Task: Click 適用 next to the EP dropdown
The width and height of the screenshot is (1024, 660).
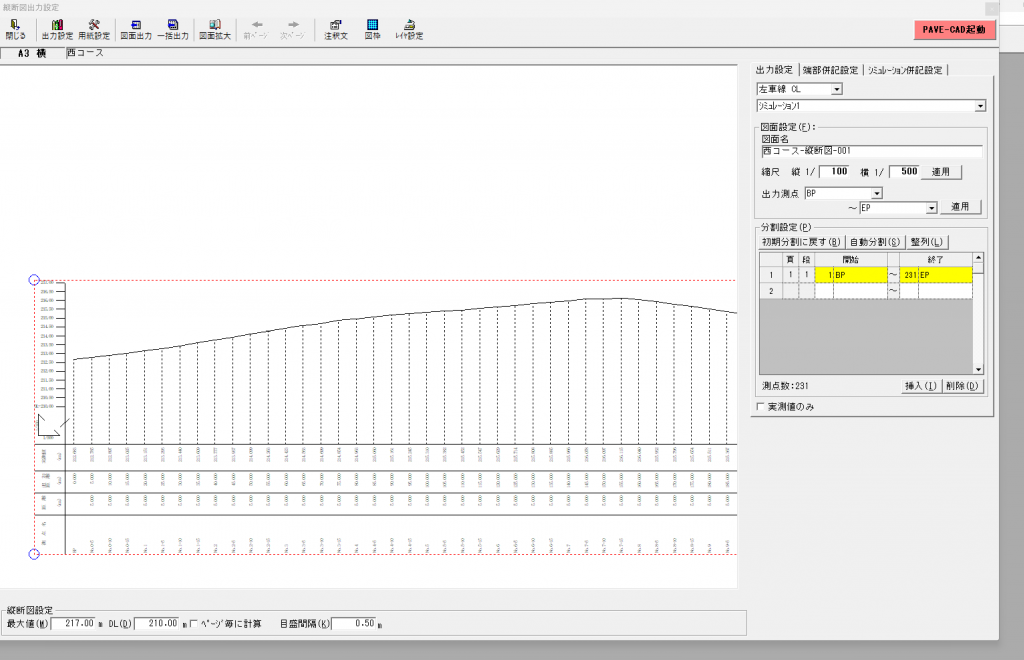Action: tap(960, 207)
